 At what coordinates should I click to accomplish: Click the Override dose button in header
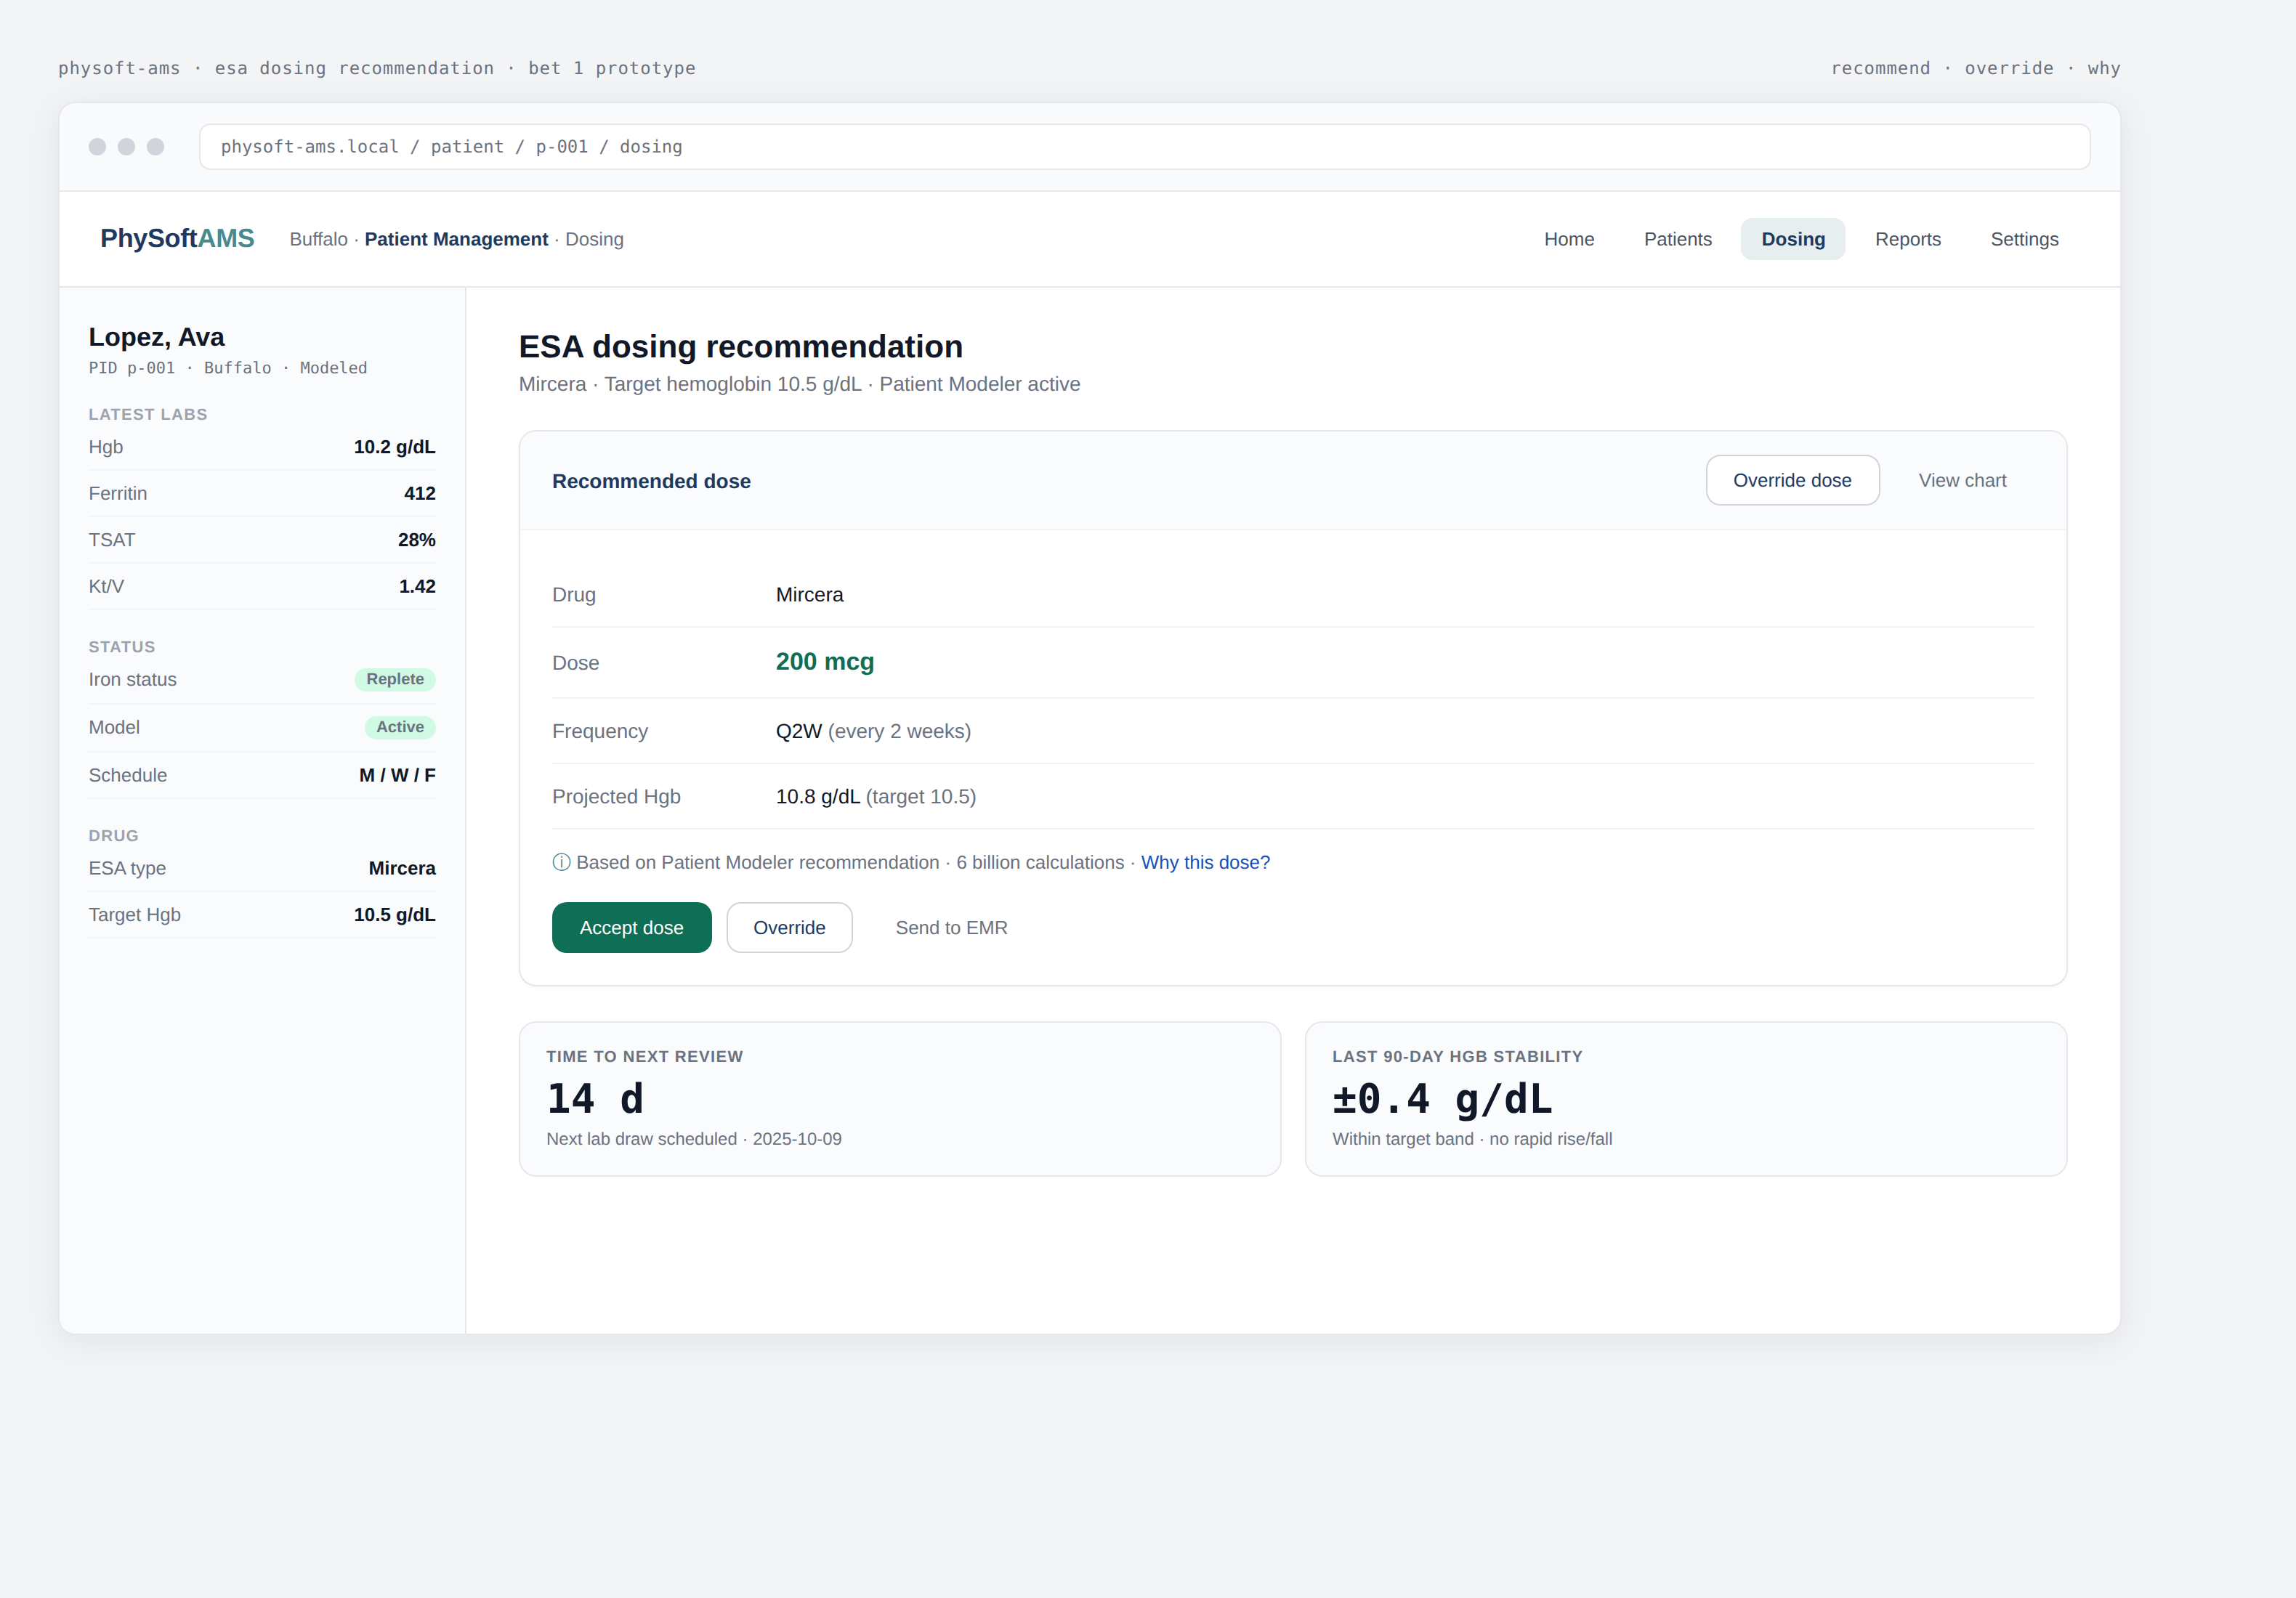click(1791, 480)
